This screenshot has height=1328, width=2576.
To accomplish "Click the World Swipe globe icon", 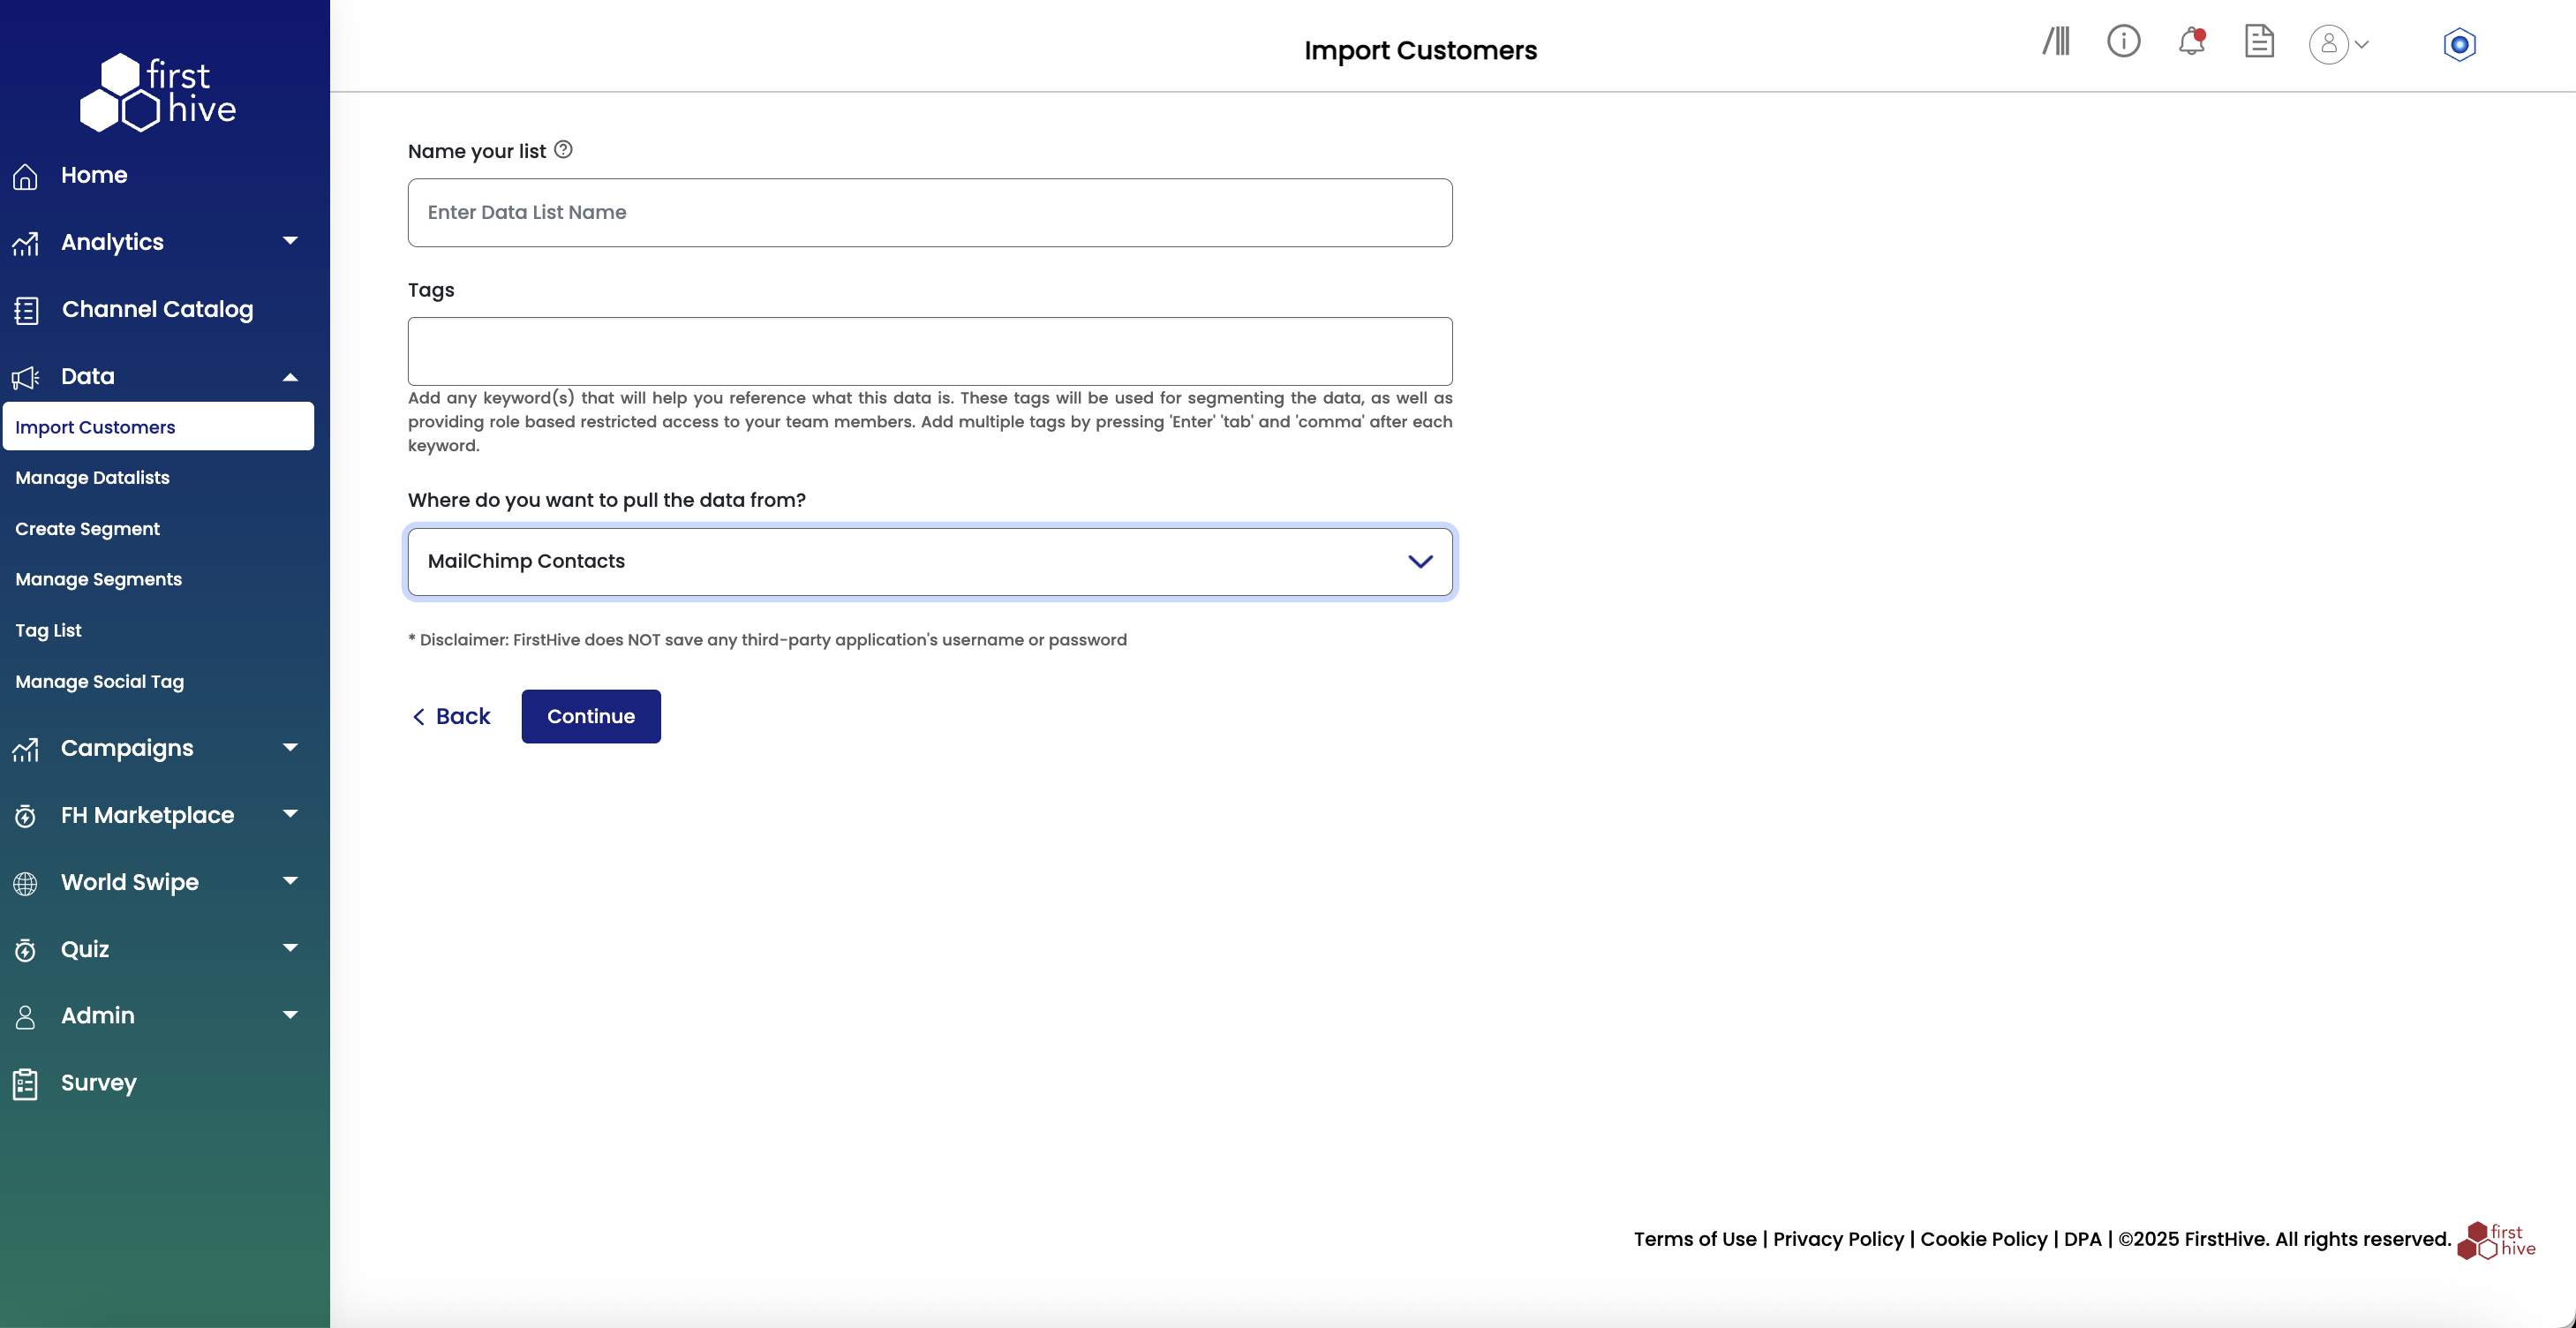I will tap(26, 883).
